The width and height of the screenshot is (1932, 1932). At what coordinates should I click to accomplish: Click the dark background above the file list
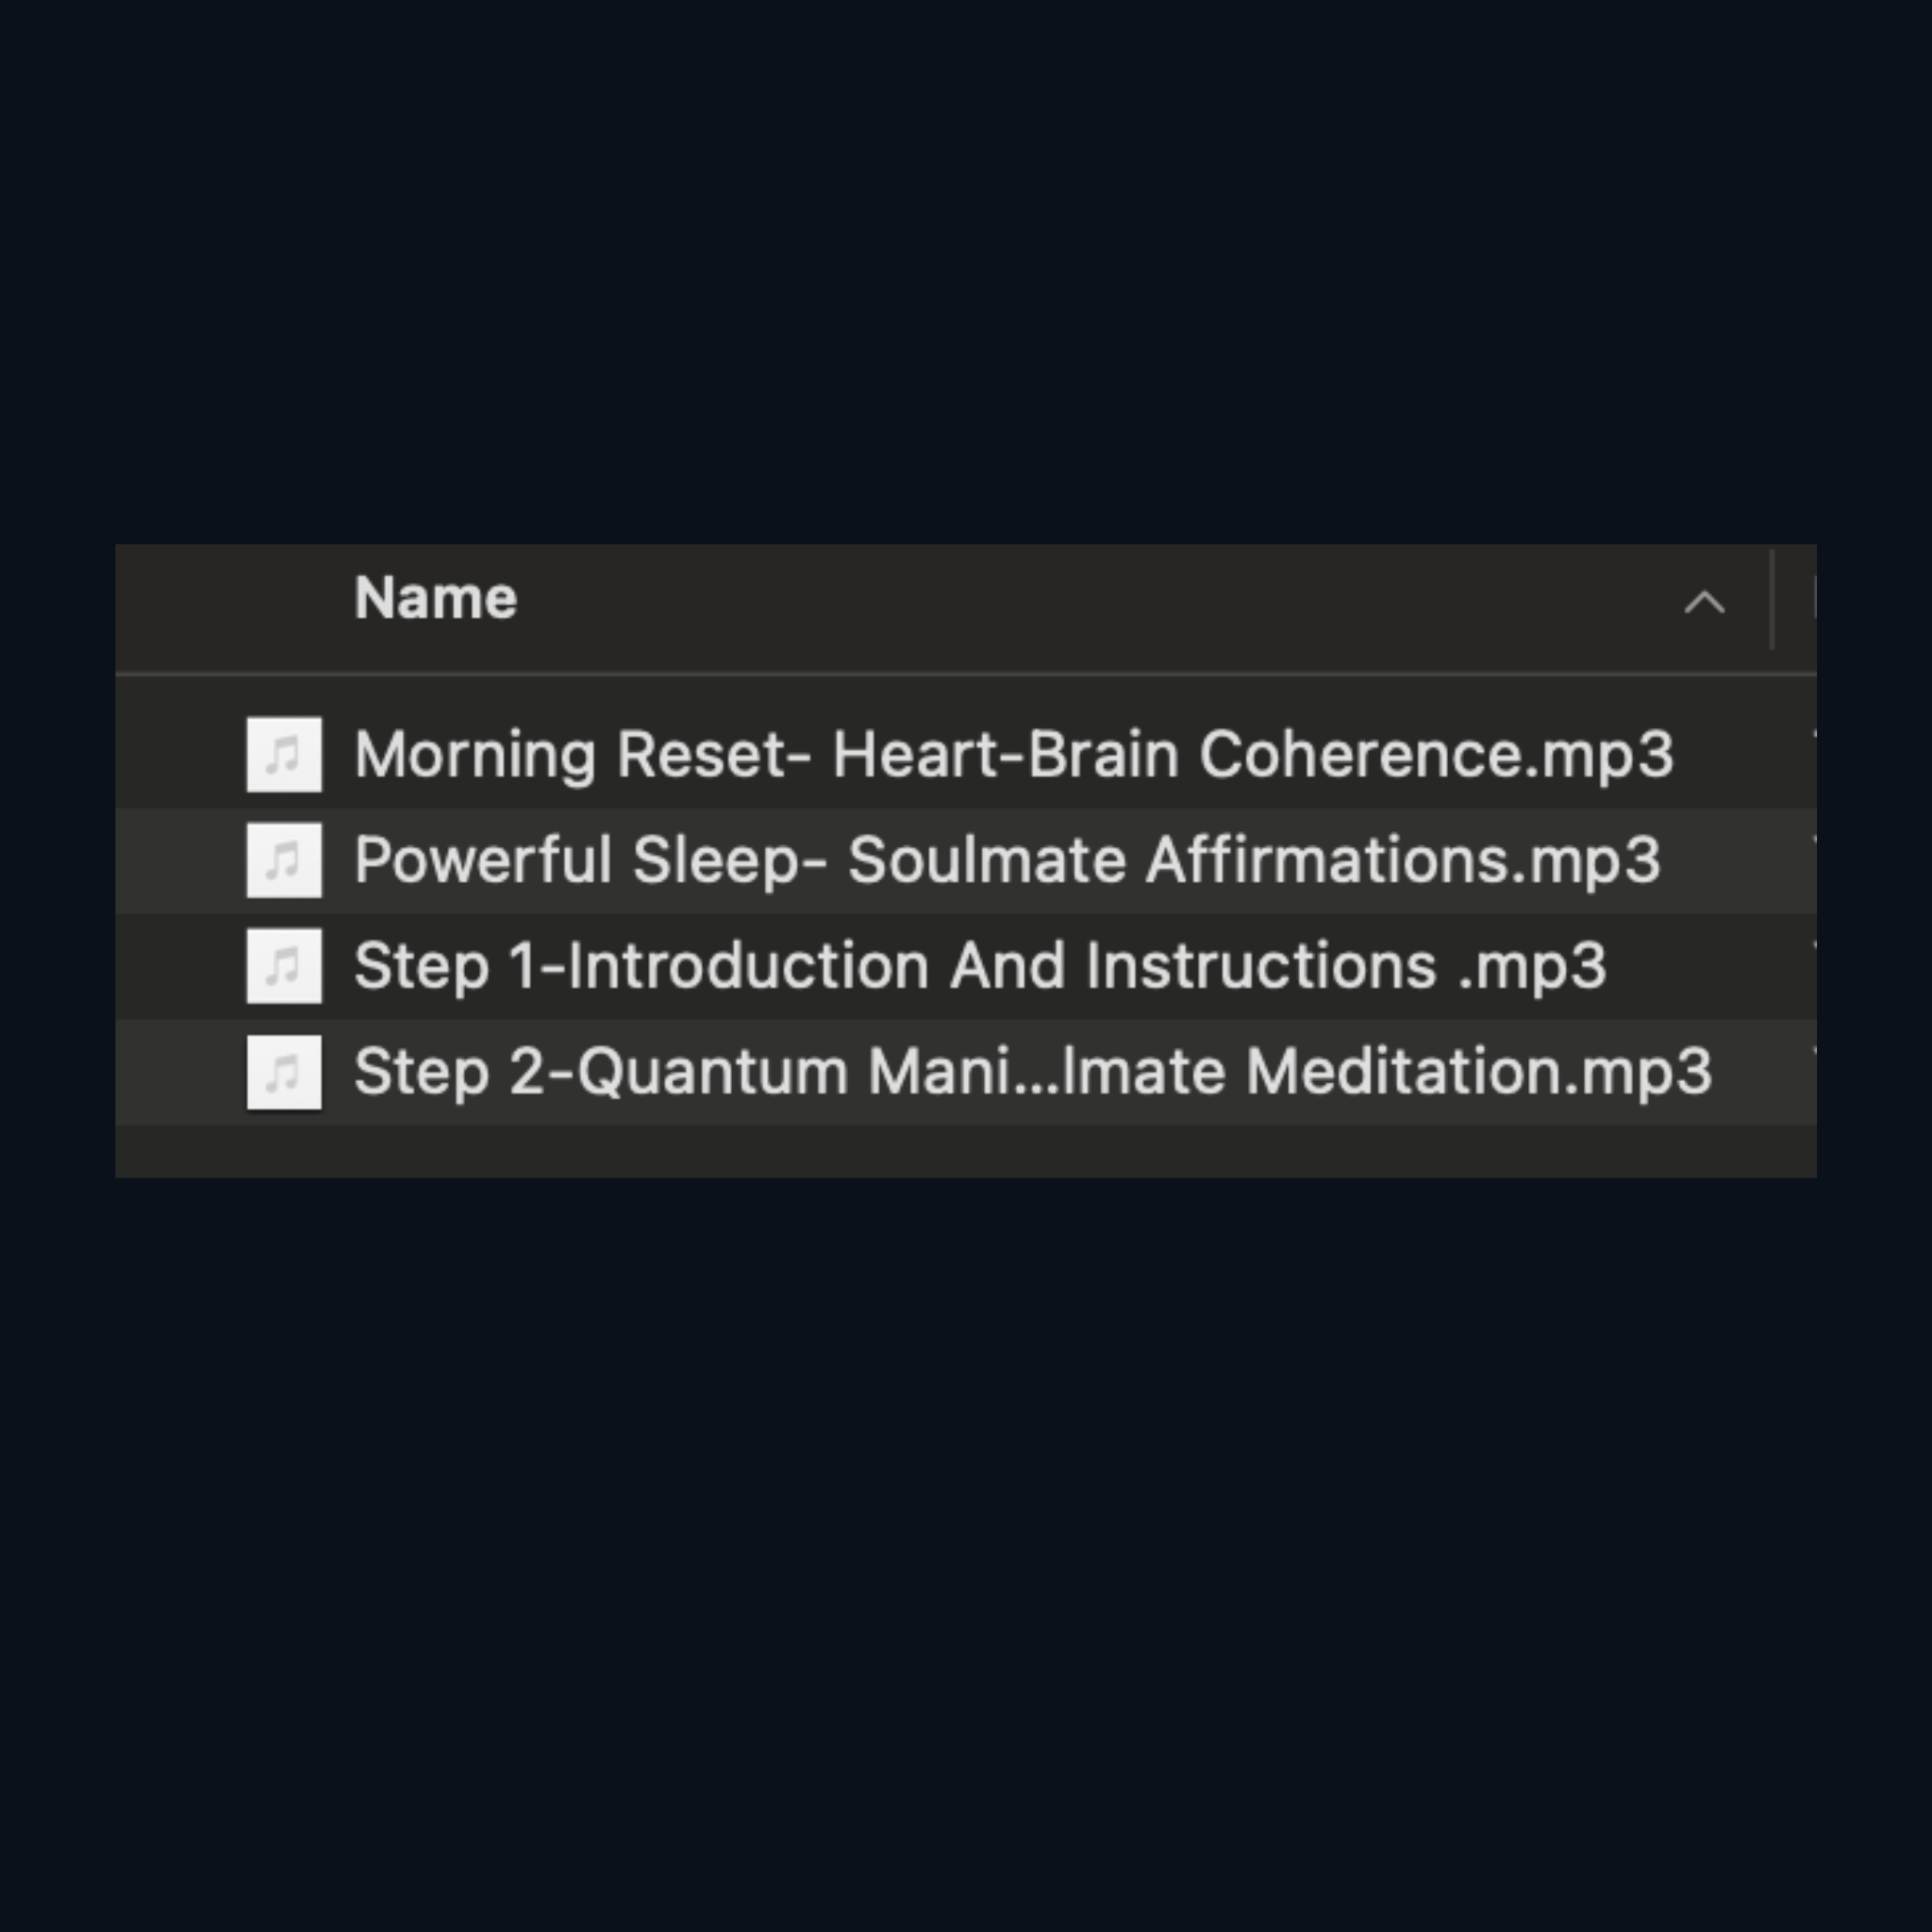[960, 300]
